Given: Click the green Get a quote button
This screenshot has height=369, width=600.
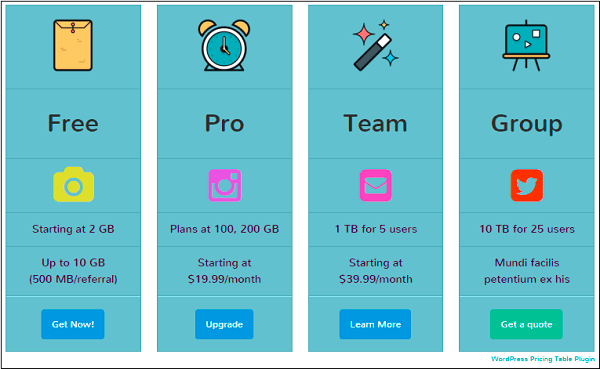Looking at the screenshot, I should 526,324.
